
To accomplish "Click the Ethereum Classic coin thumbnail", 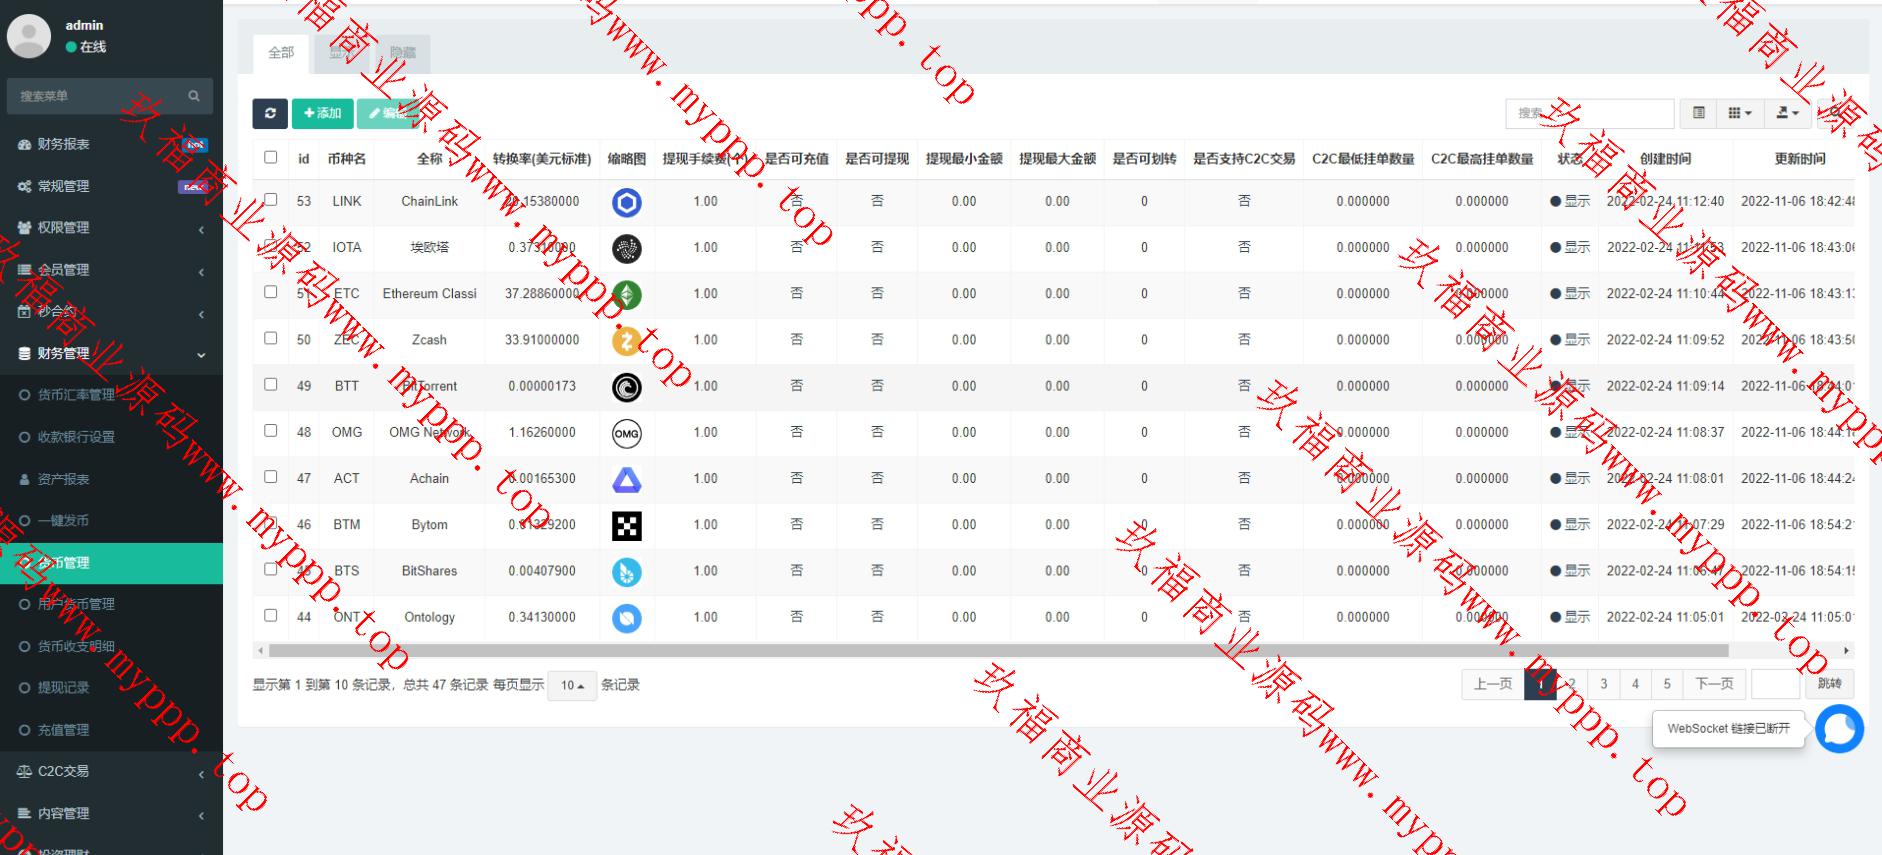I will (627, 295).
